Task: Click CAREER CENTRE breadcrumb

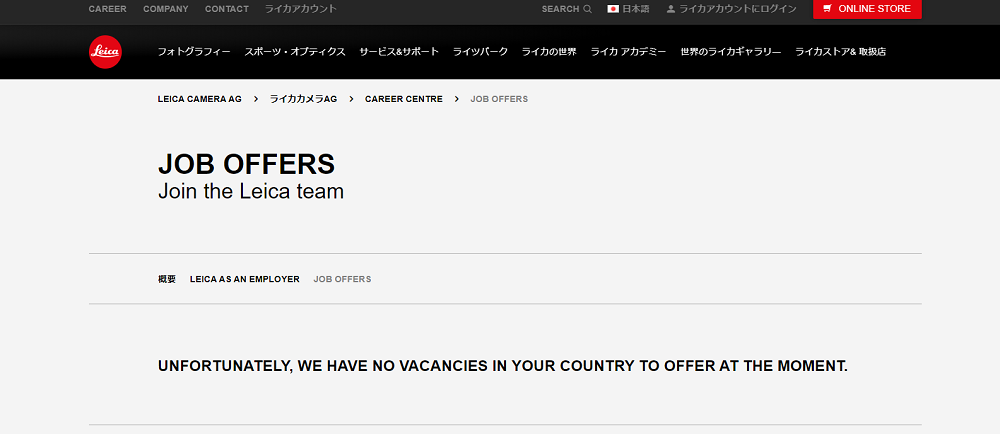Action: click(x=404, y=99)
